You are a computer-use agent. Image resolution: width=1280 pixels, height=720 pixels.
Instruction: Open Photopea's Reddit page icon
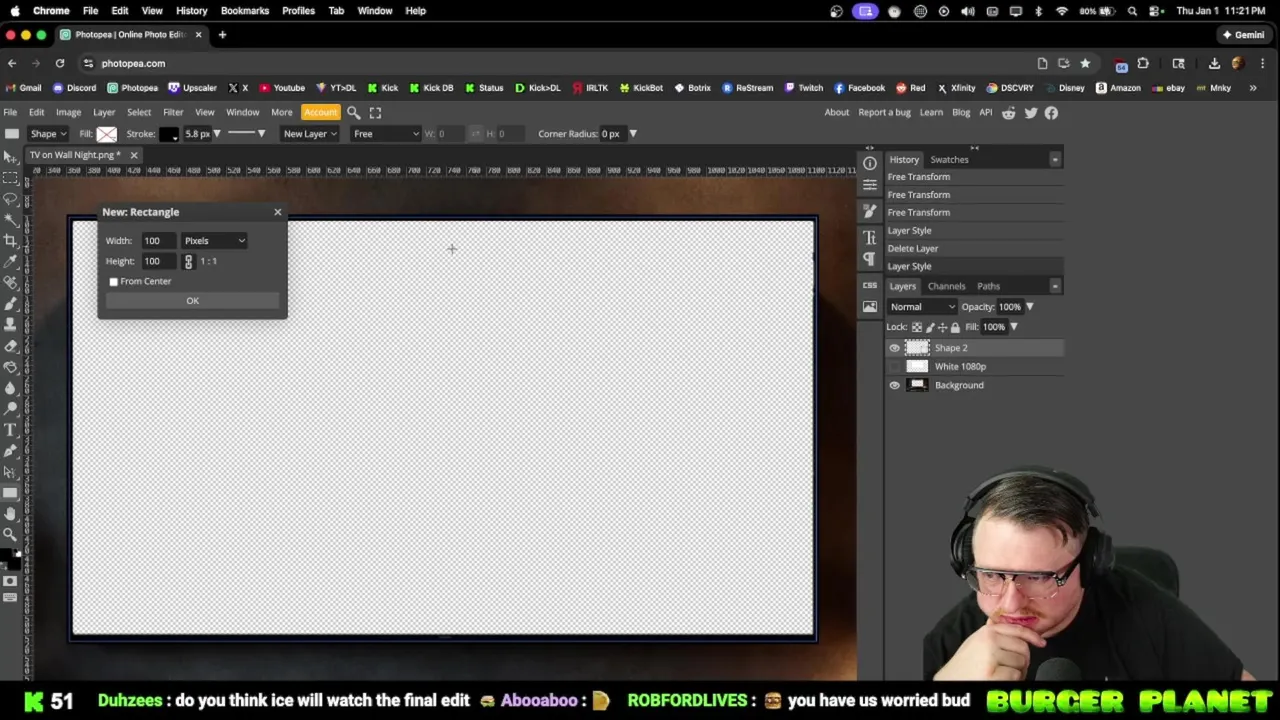point(1009,113)
